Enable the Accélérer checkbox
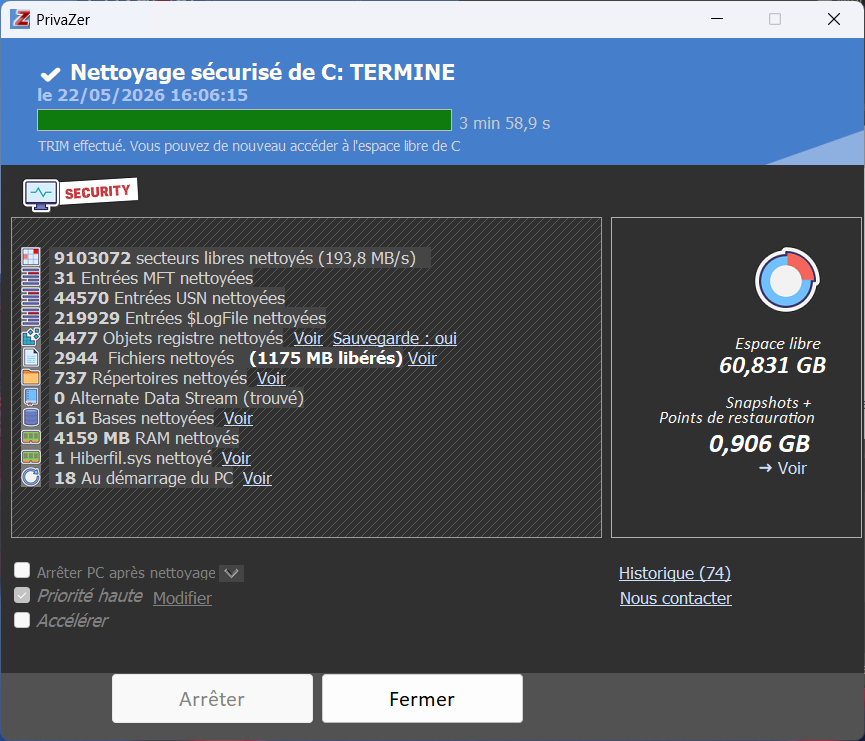Image resolution: width=865 pixels, height=741 pixels. point(22,620)
